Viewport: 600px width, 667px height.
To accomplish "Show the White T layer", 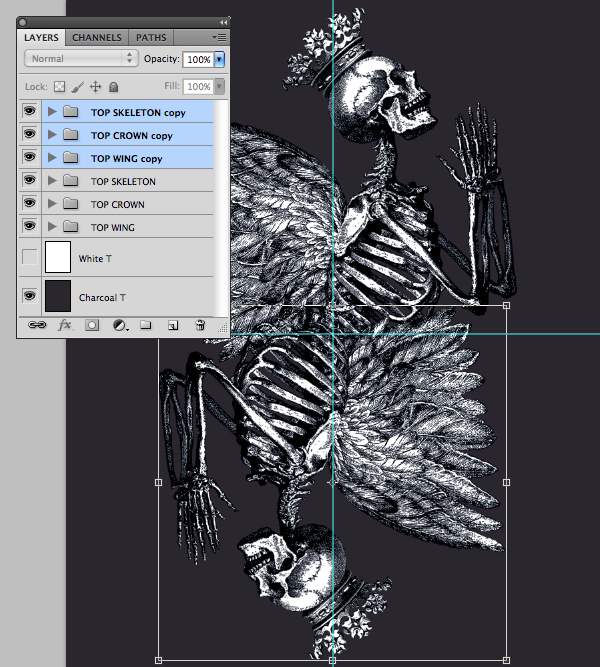I will pos(29,257).
